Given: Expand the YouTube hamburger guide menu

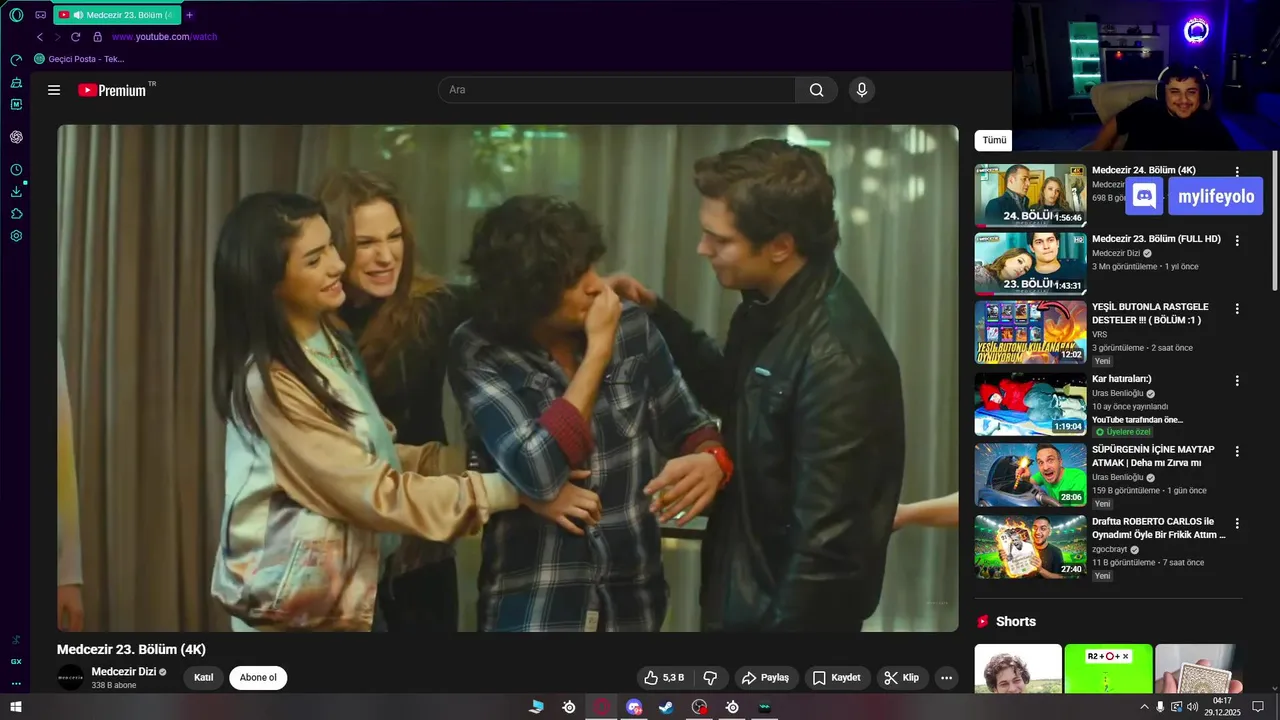Looking at the screenshot, I should pos(54,90).
